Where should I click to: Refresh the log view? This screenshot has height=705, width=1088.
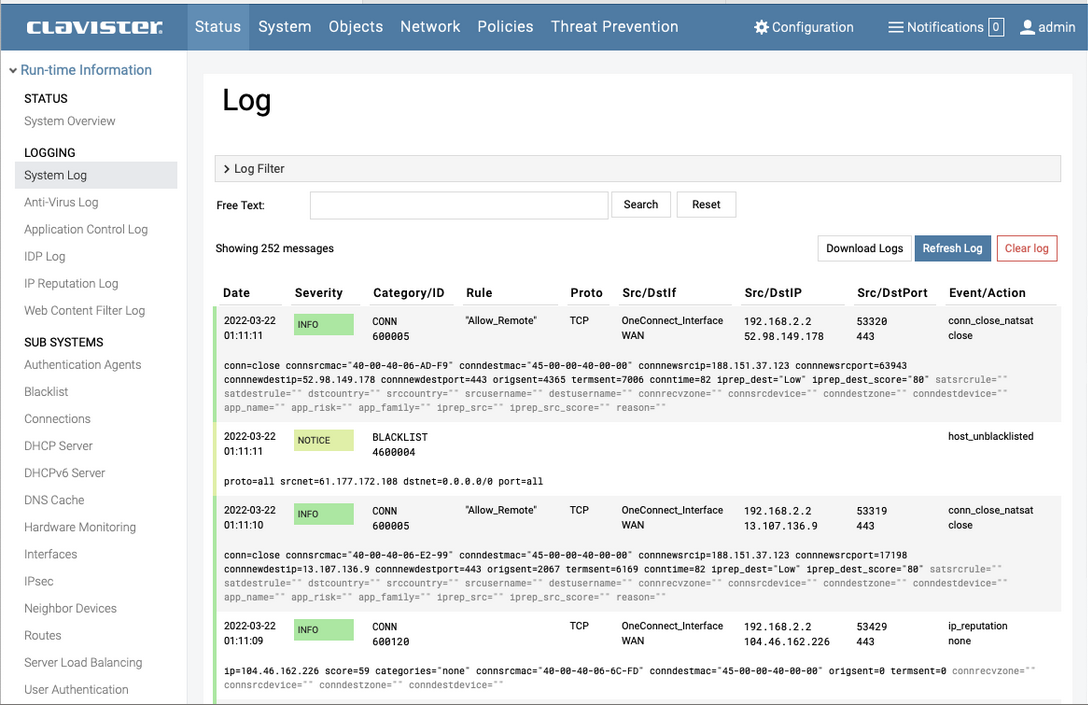(952, 248)
